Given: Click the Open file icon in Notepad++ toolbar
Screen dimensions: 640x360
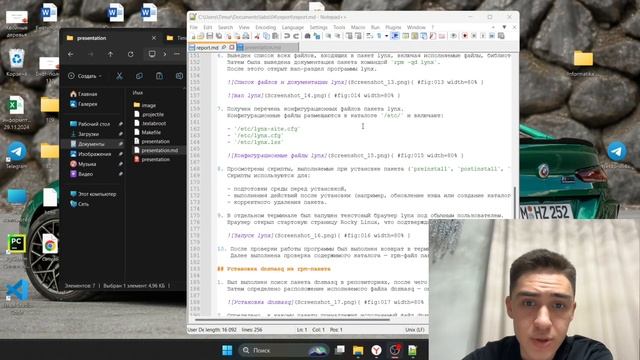Looking at the screenshot, I should [201, 36].
